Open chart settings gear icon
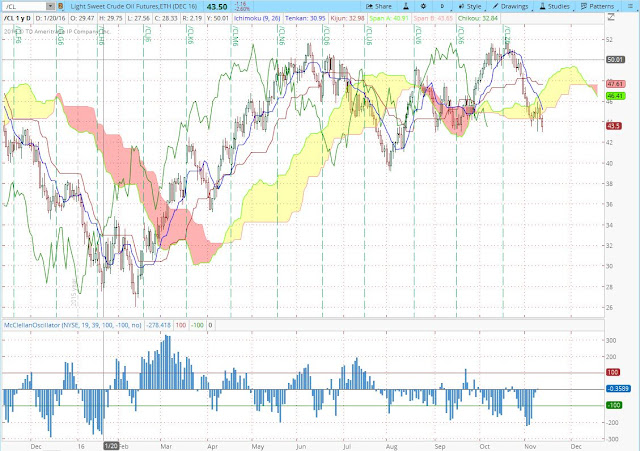 [x=423, y=7]
